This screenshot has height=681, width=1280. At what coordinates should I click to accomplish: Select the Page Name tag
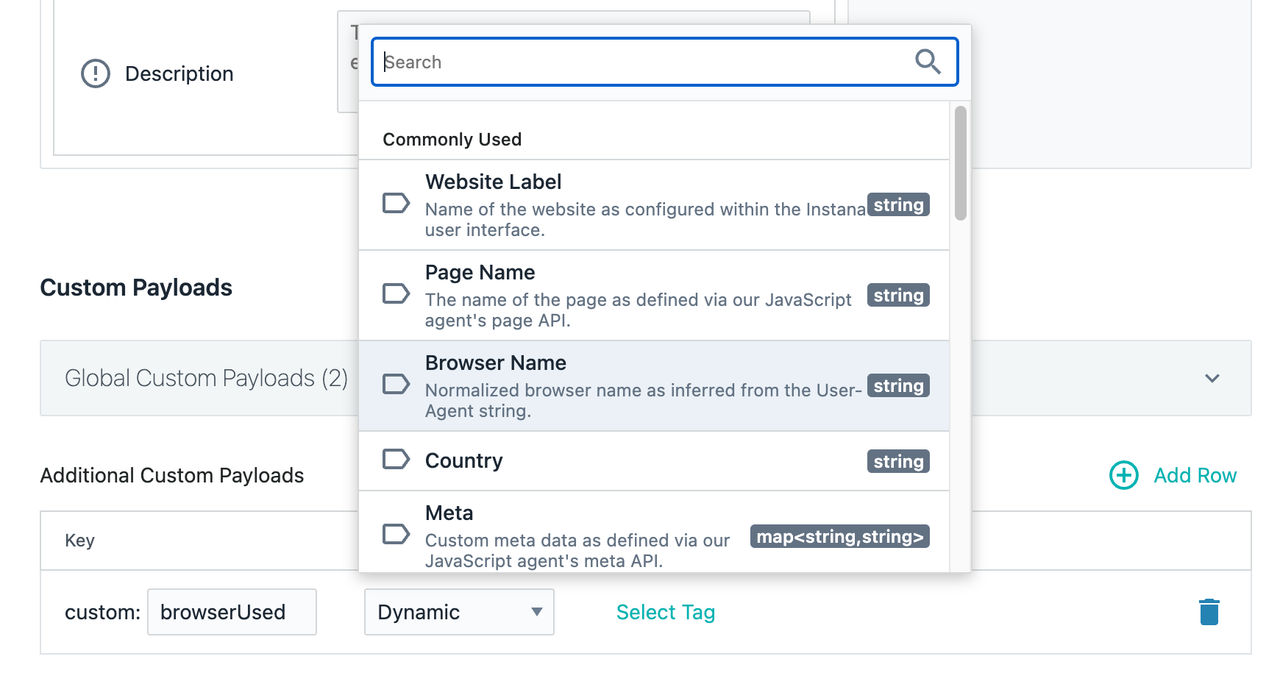point(654,295)
